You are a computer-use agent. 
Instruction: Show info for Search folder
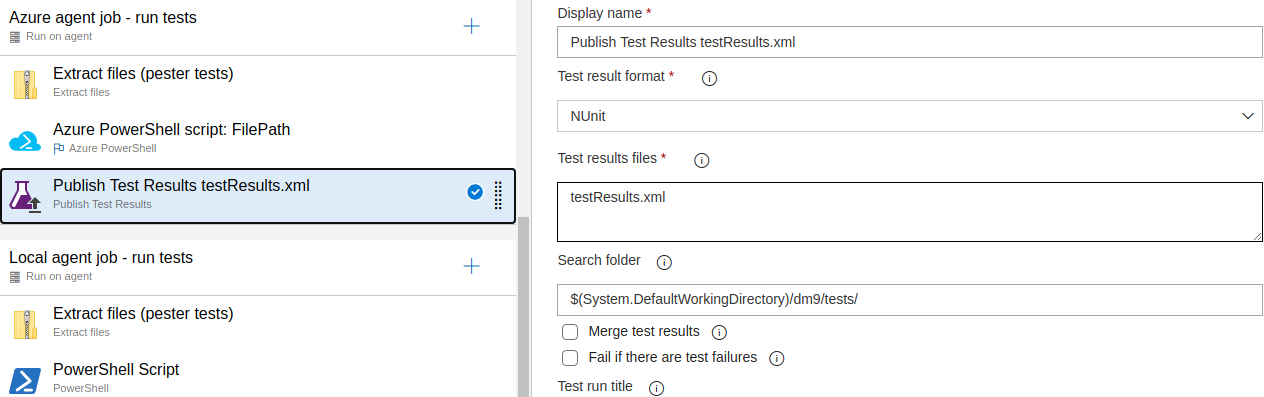(x=664, y=262)
